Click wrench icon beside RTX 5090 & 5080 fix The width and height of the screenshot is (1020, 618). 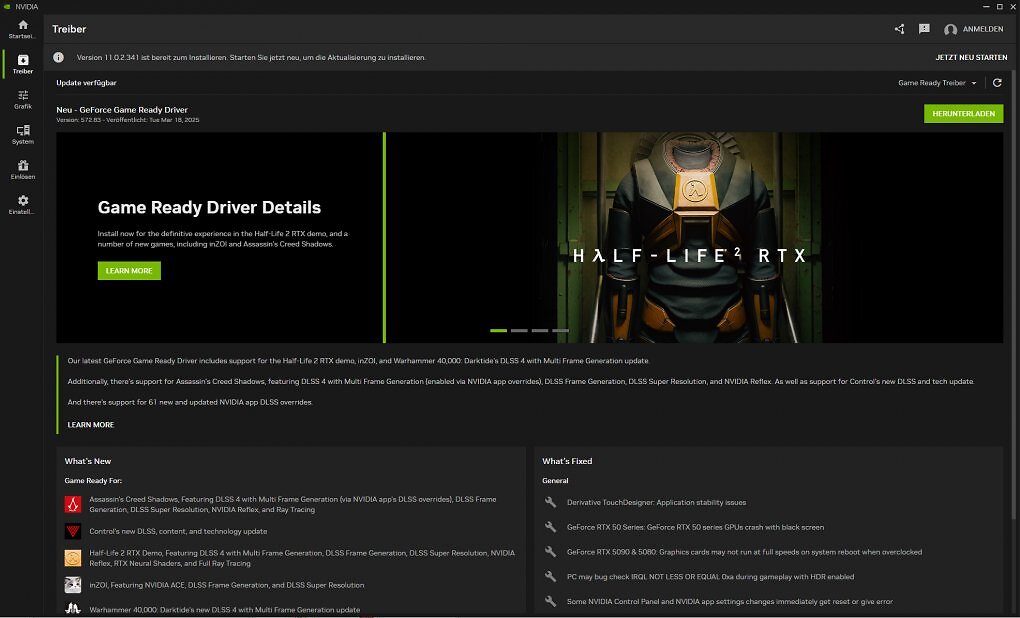[x=550, y=552]
